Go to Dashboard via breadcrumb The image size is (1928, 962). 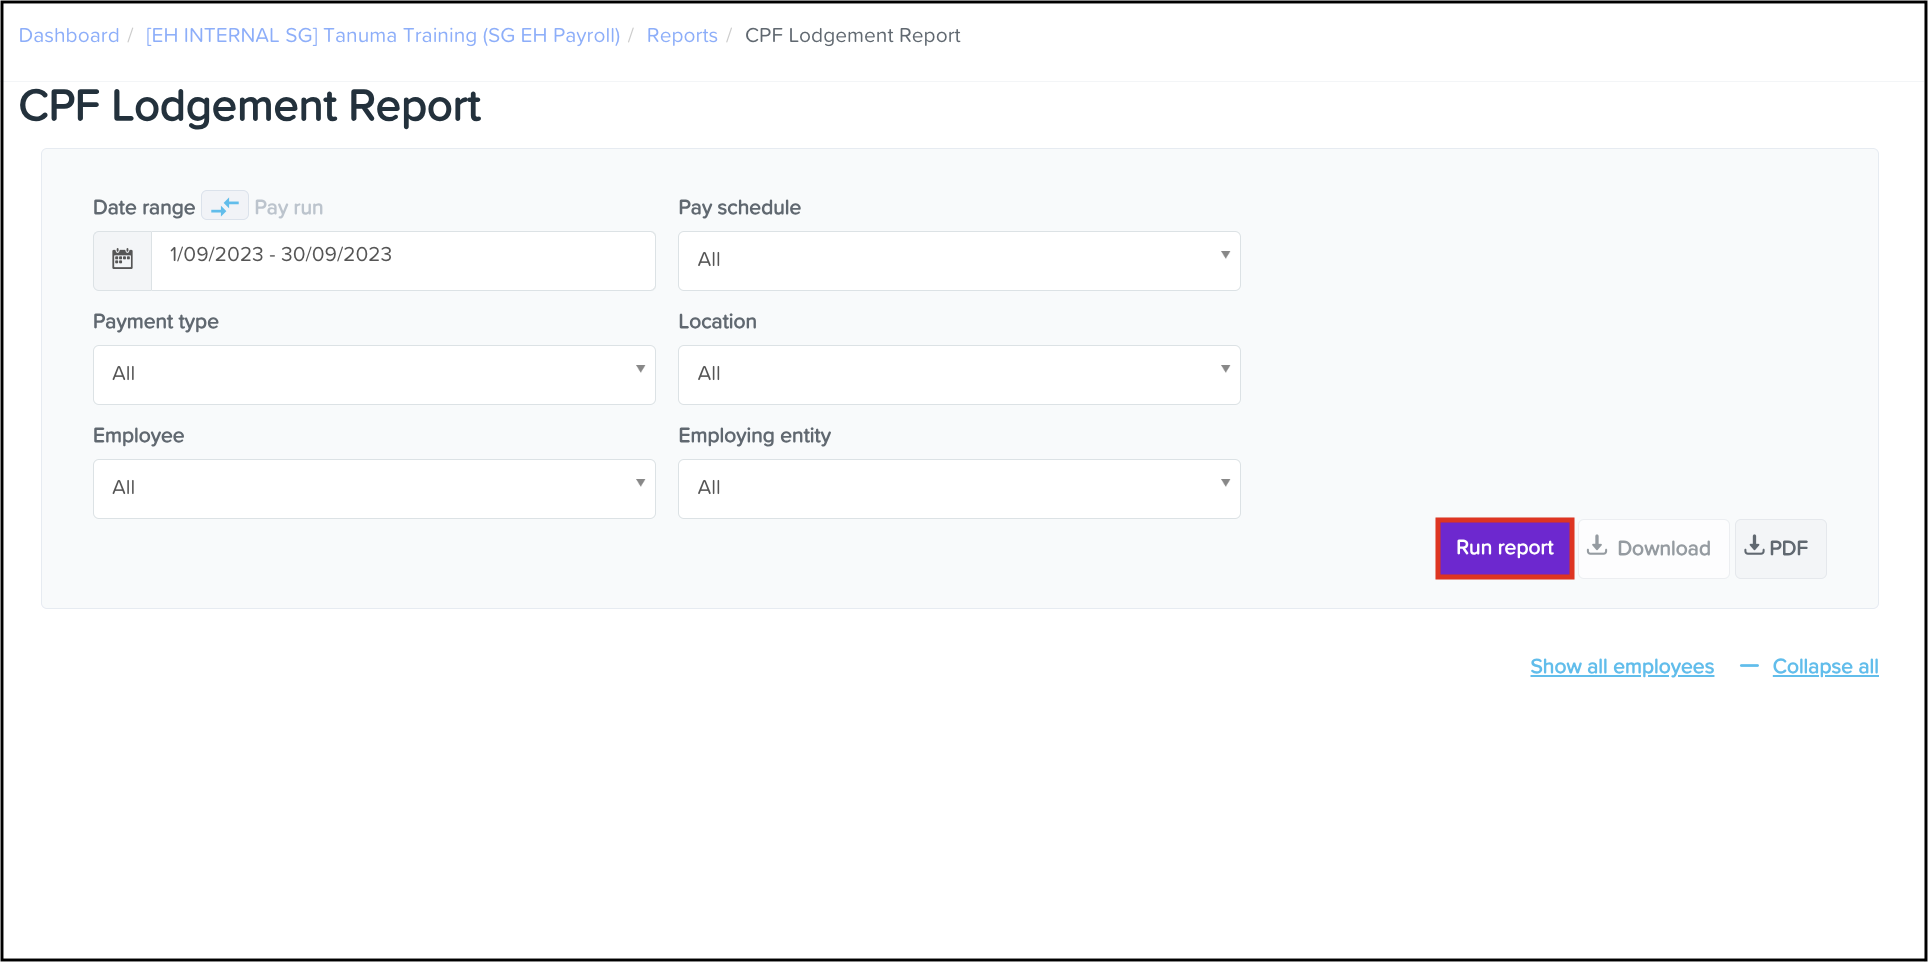click(69, 36)
